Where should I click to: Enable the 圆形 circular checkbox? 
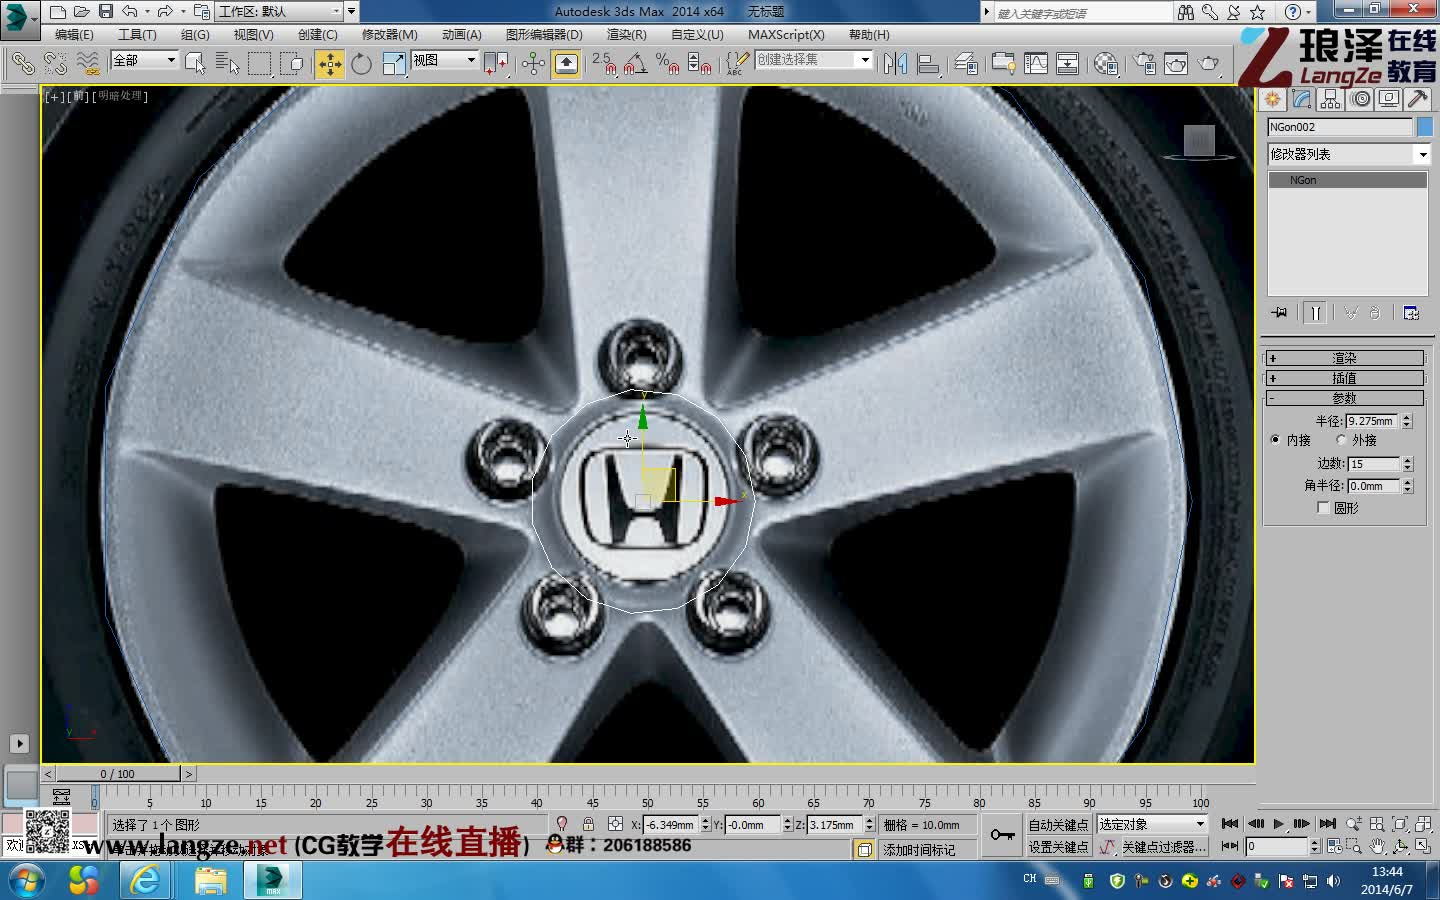[1323, 508]
